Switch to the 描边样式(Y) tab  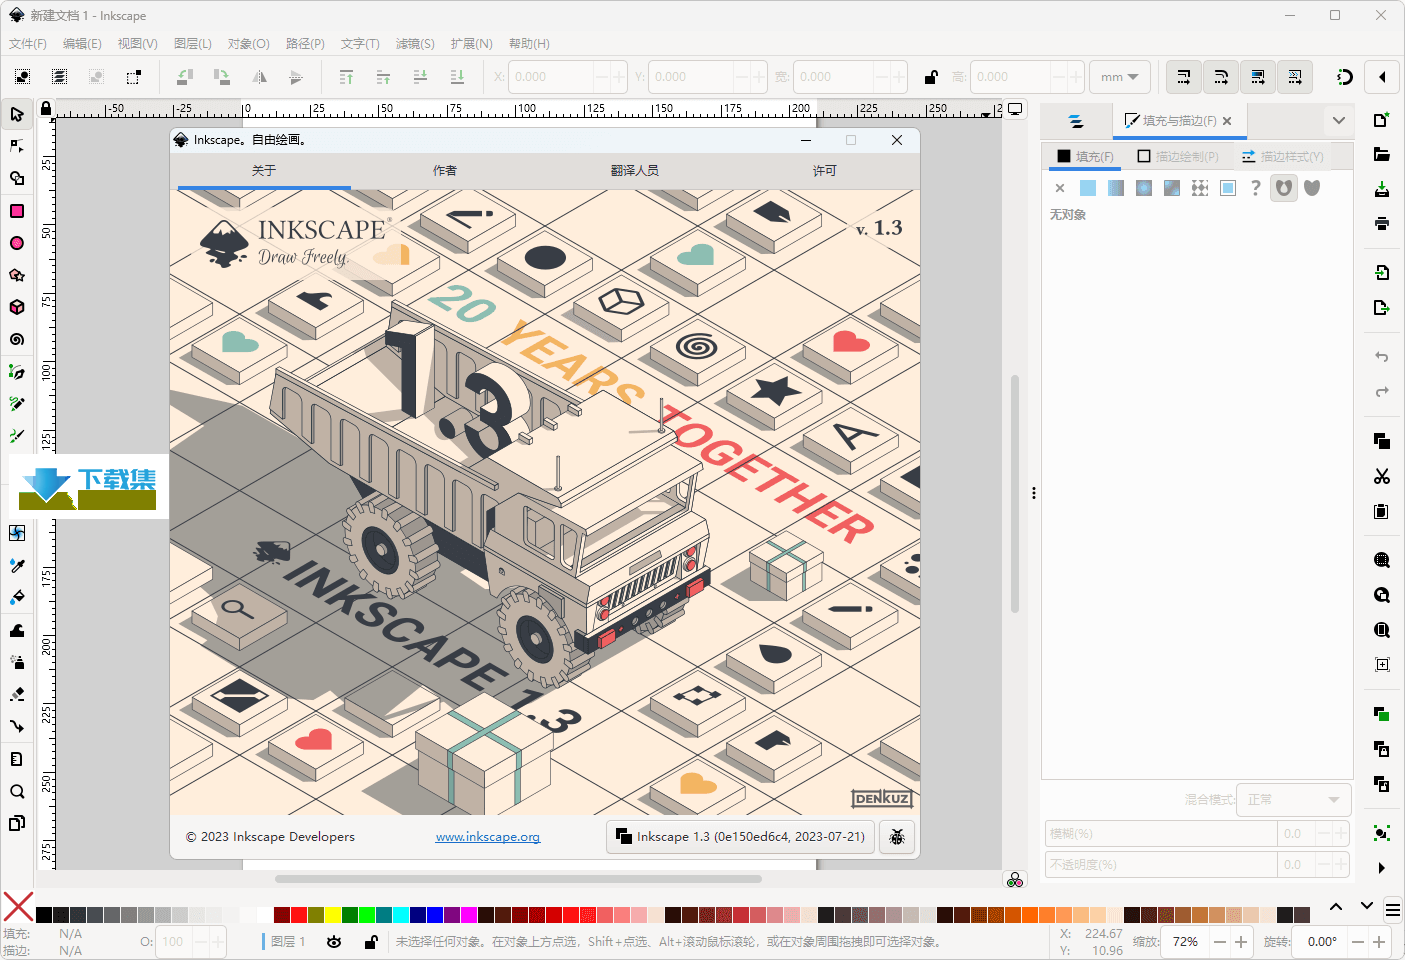click(x=1283, y=156)
